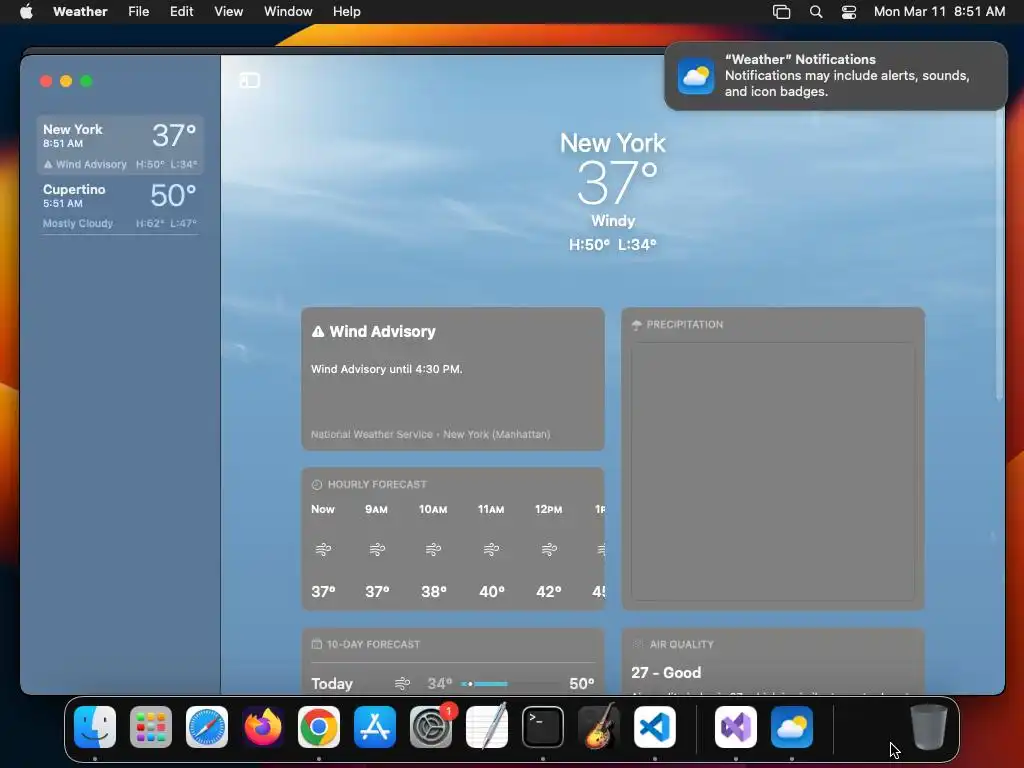Open Visual Studio Code from the Dock
This screenshot has width=1024, height=768.
click(655, 727)
